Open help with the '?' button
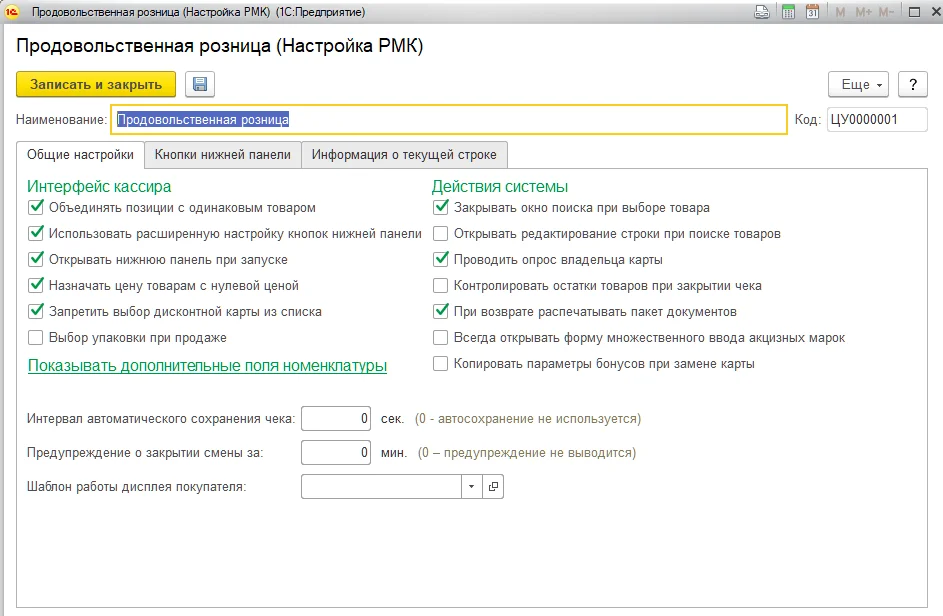Image resolution: width=943 pixels, height=616 pixels. (913, 84)
